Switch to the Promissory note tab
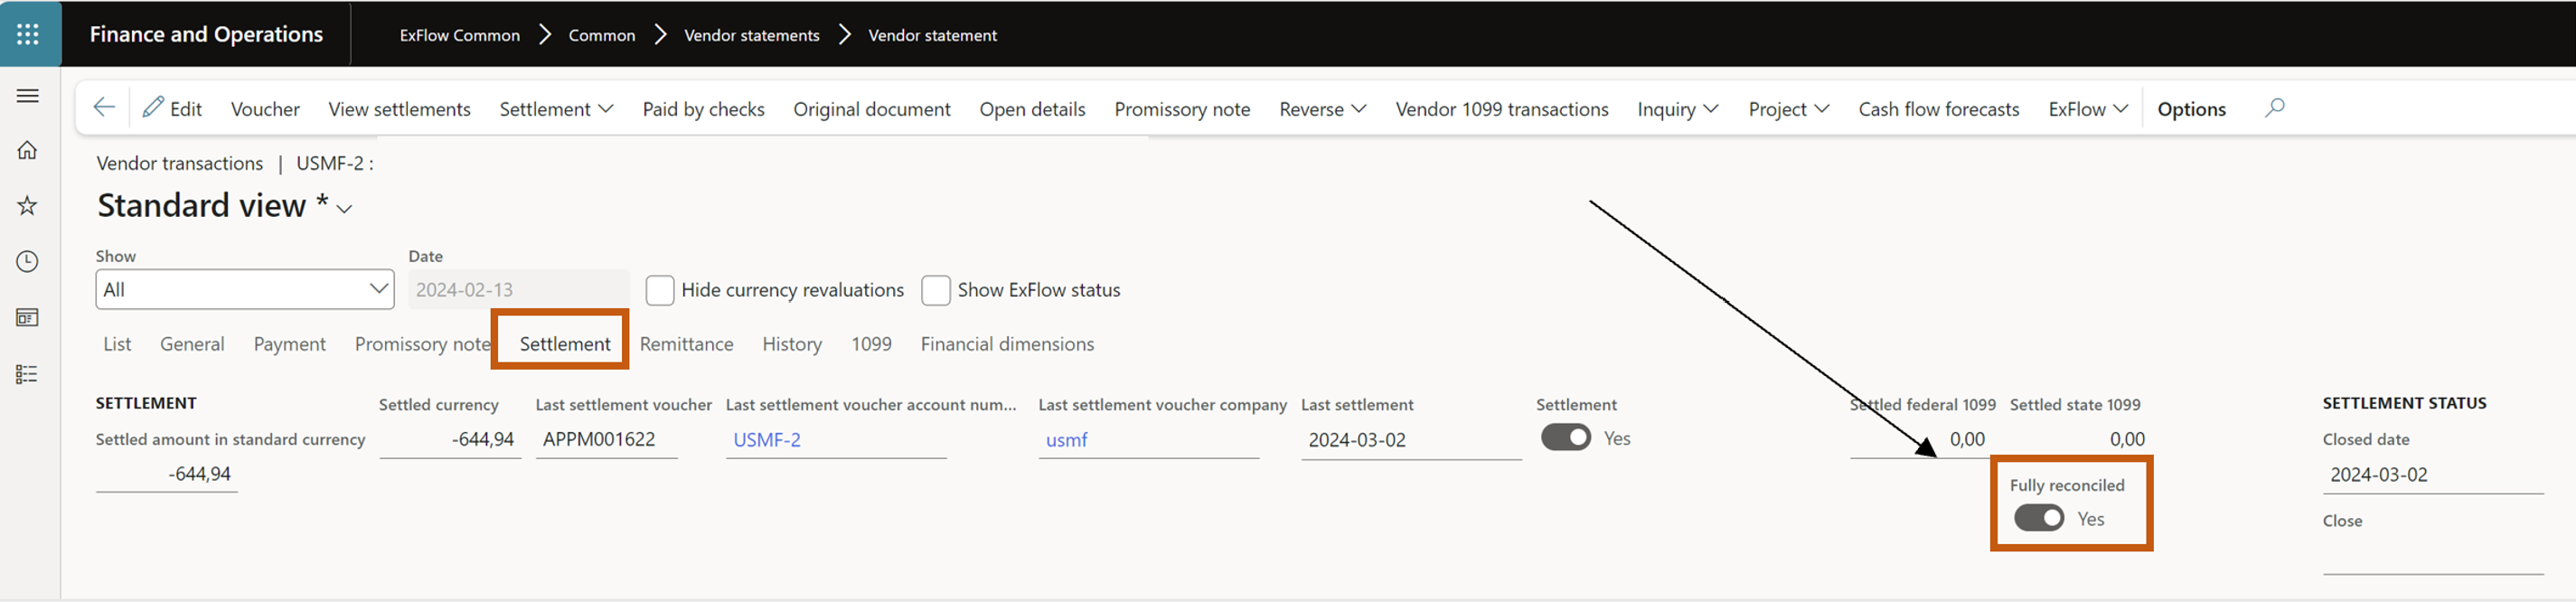Screen dimensions: 2576x602 click(x=422, y=344)
